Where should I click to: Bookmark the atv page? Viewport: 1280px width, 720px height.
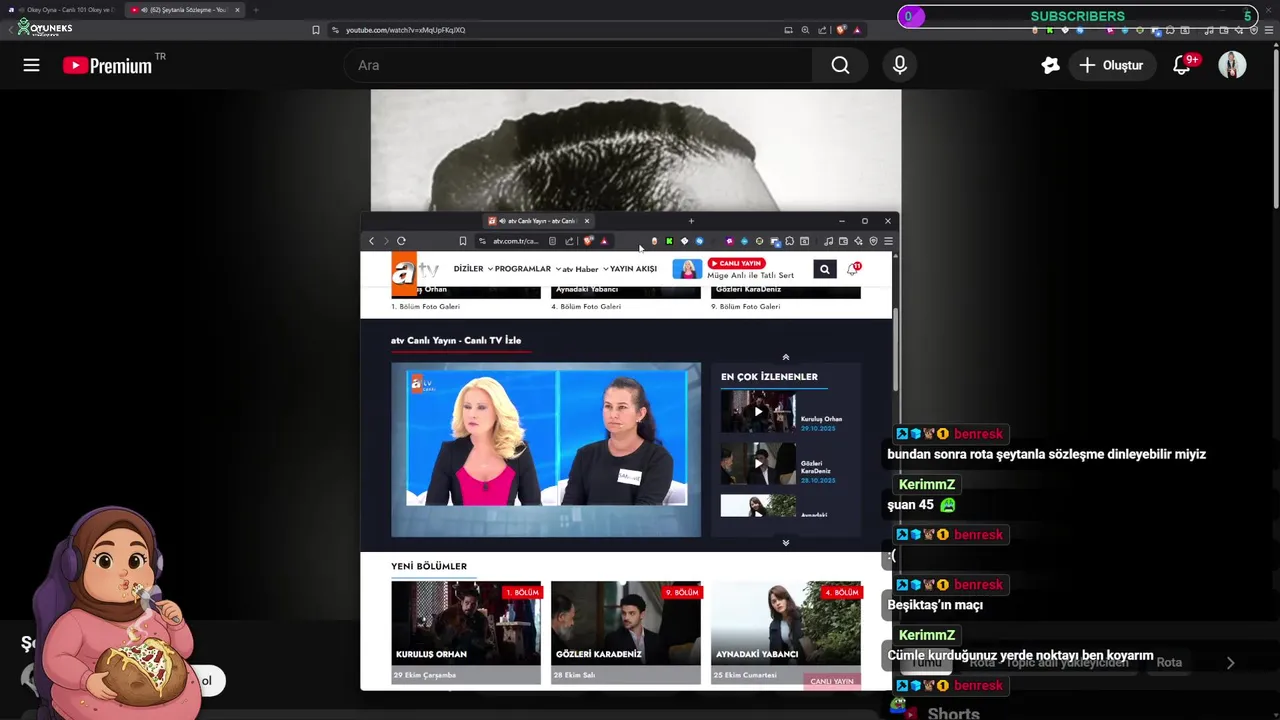point(462,241)
